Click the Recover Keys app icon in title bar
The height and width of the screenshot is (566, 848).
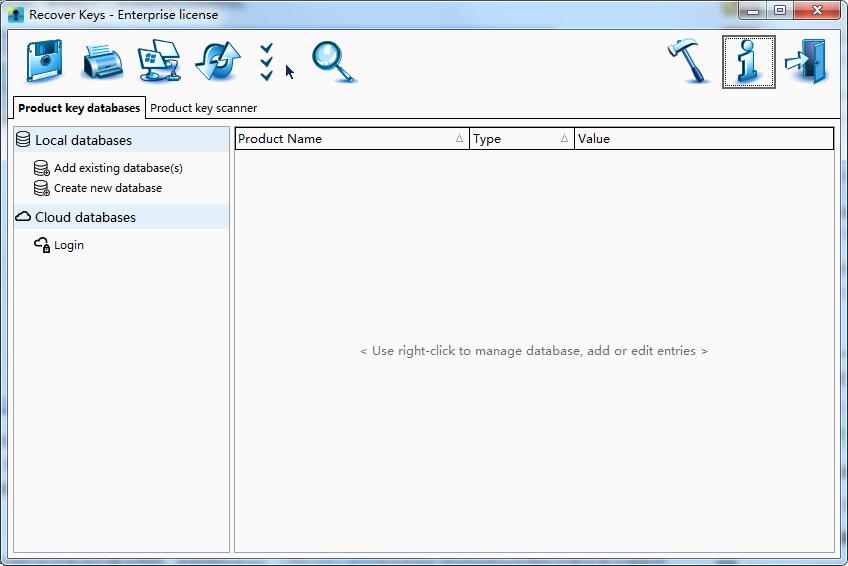click(16, 15)
